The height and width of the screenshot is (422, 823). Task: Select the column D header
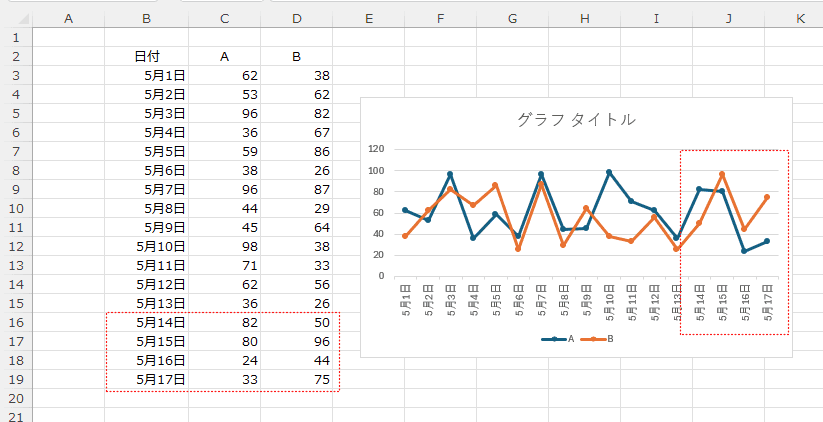click(296, 18)
